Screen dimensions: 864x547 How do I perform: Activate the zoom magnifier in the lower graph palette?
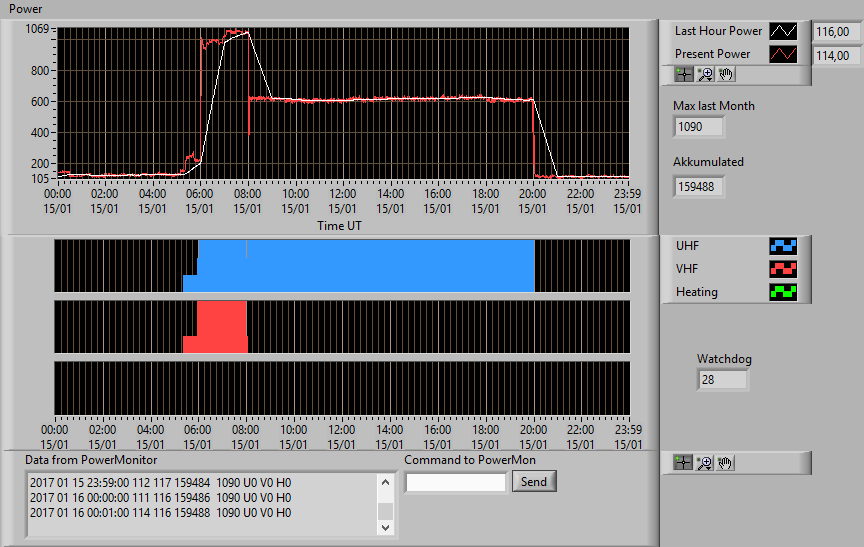704,463
